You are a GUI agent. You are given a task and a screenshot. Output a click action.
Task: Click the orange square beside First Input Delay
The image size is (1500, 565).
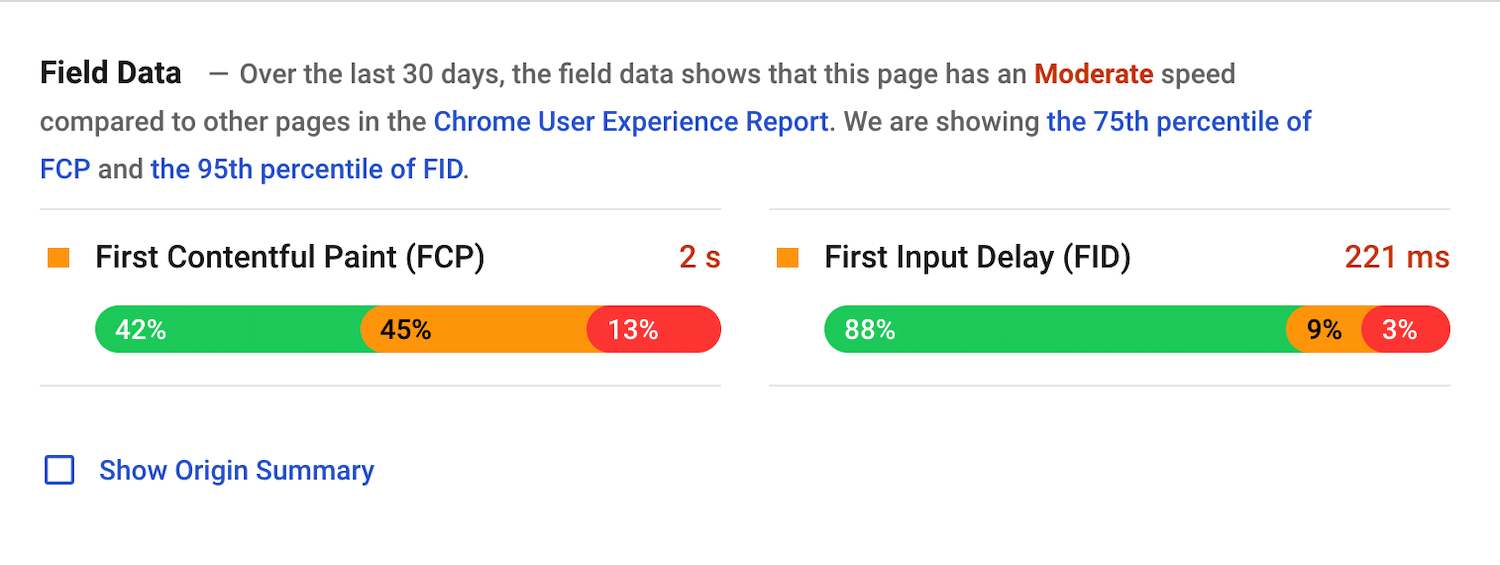788,258
